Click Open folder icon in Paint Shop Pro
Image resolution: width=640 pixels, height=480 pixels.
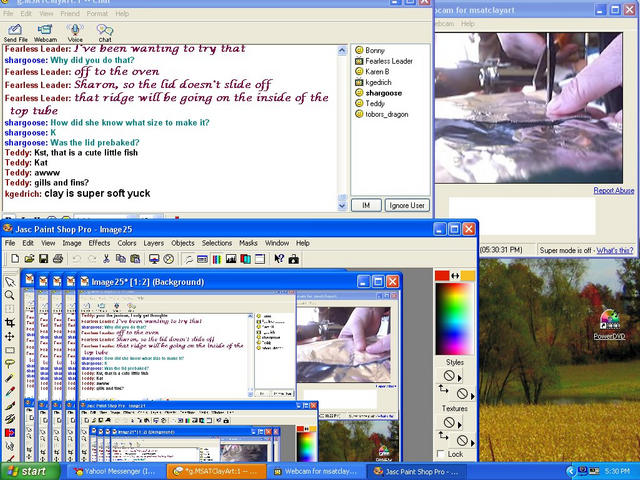click(x=29, y=259)
